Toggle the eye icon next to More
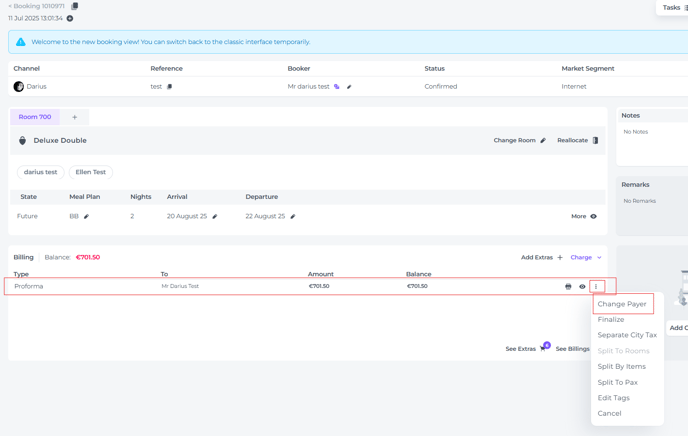 pos(593,216)
